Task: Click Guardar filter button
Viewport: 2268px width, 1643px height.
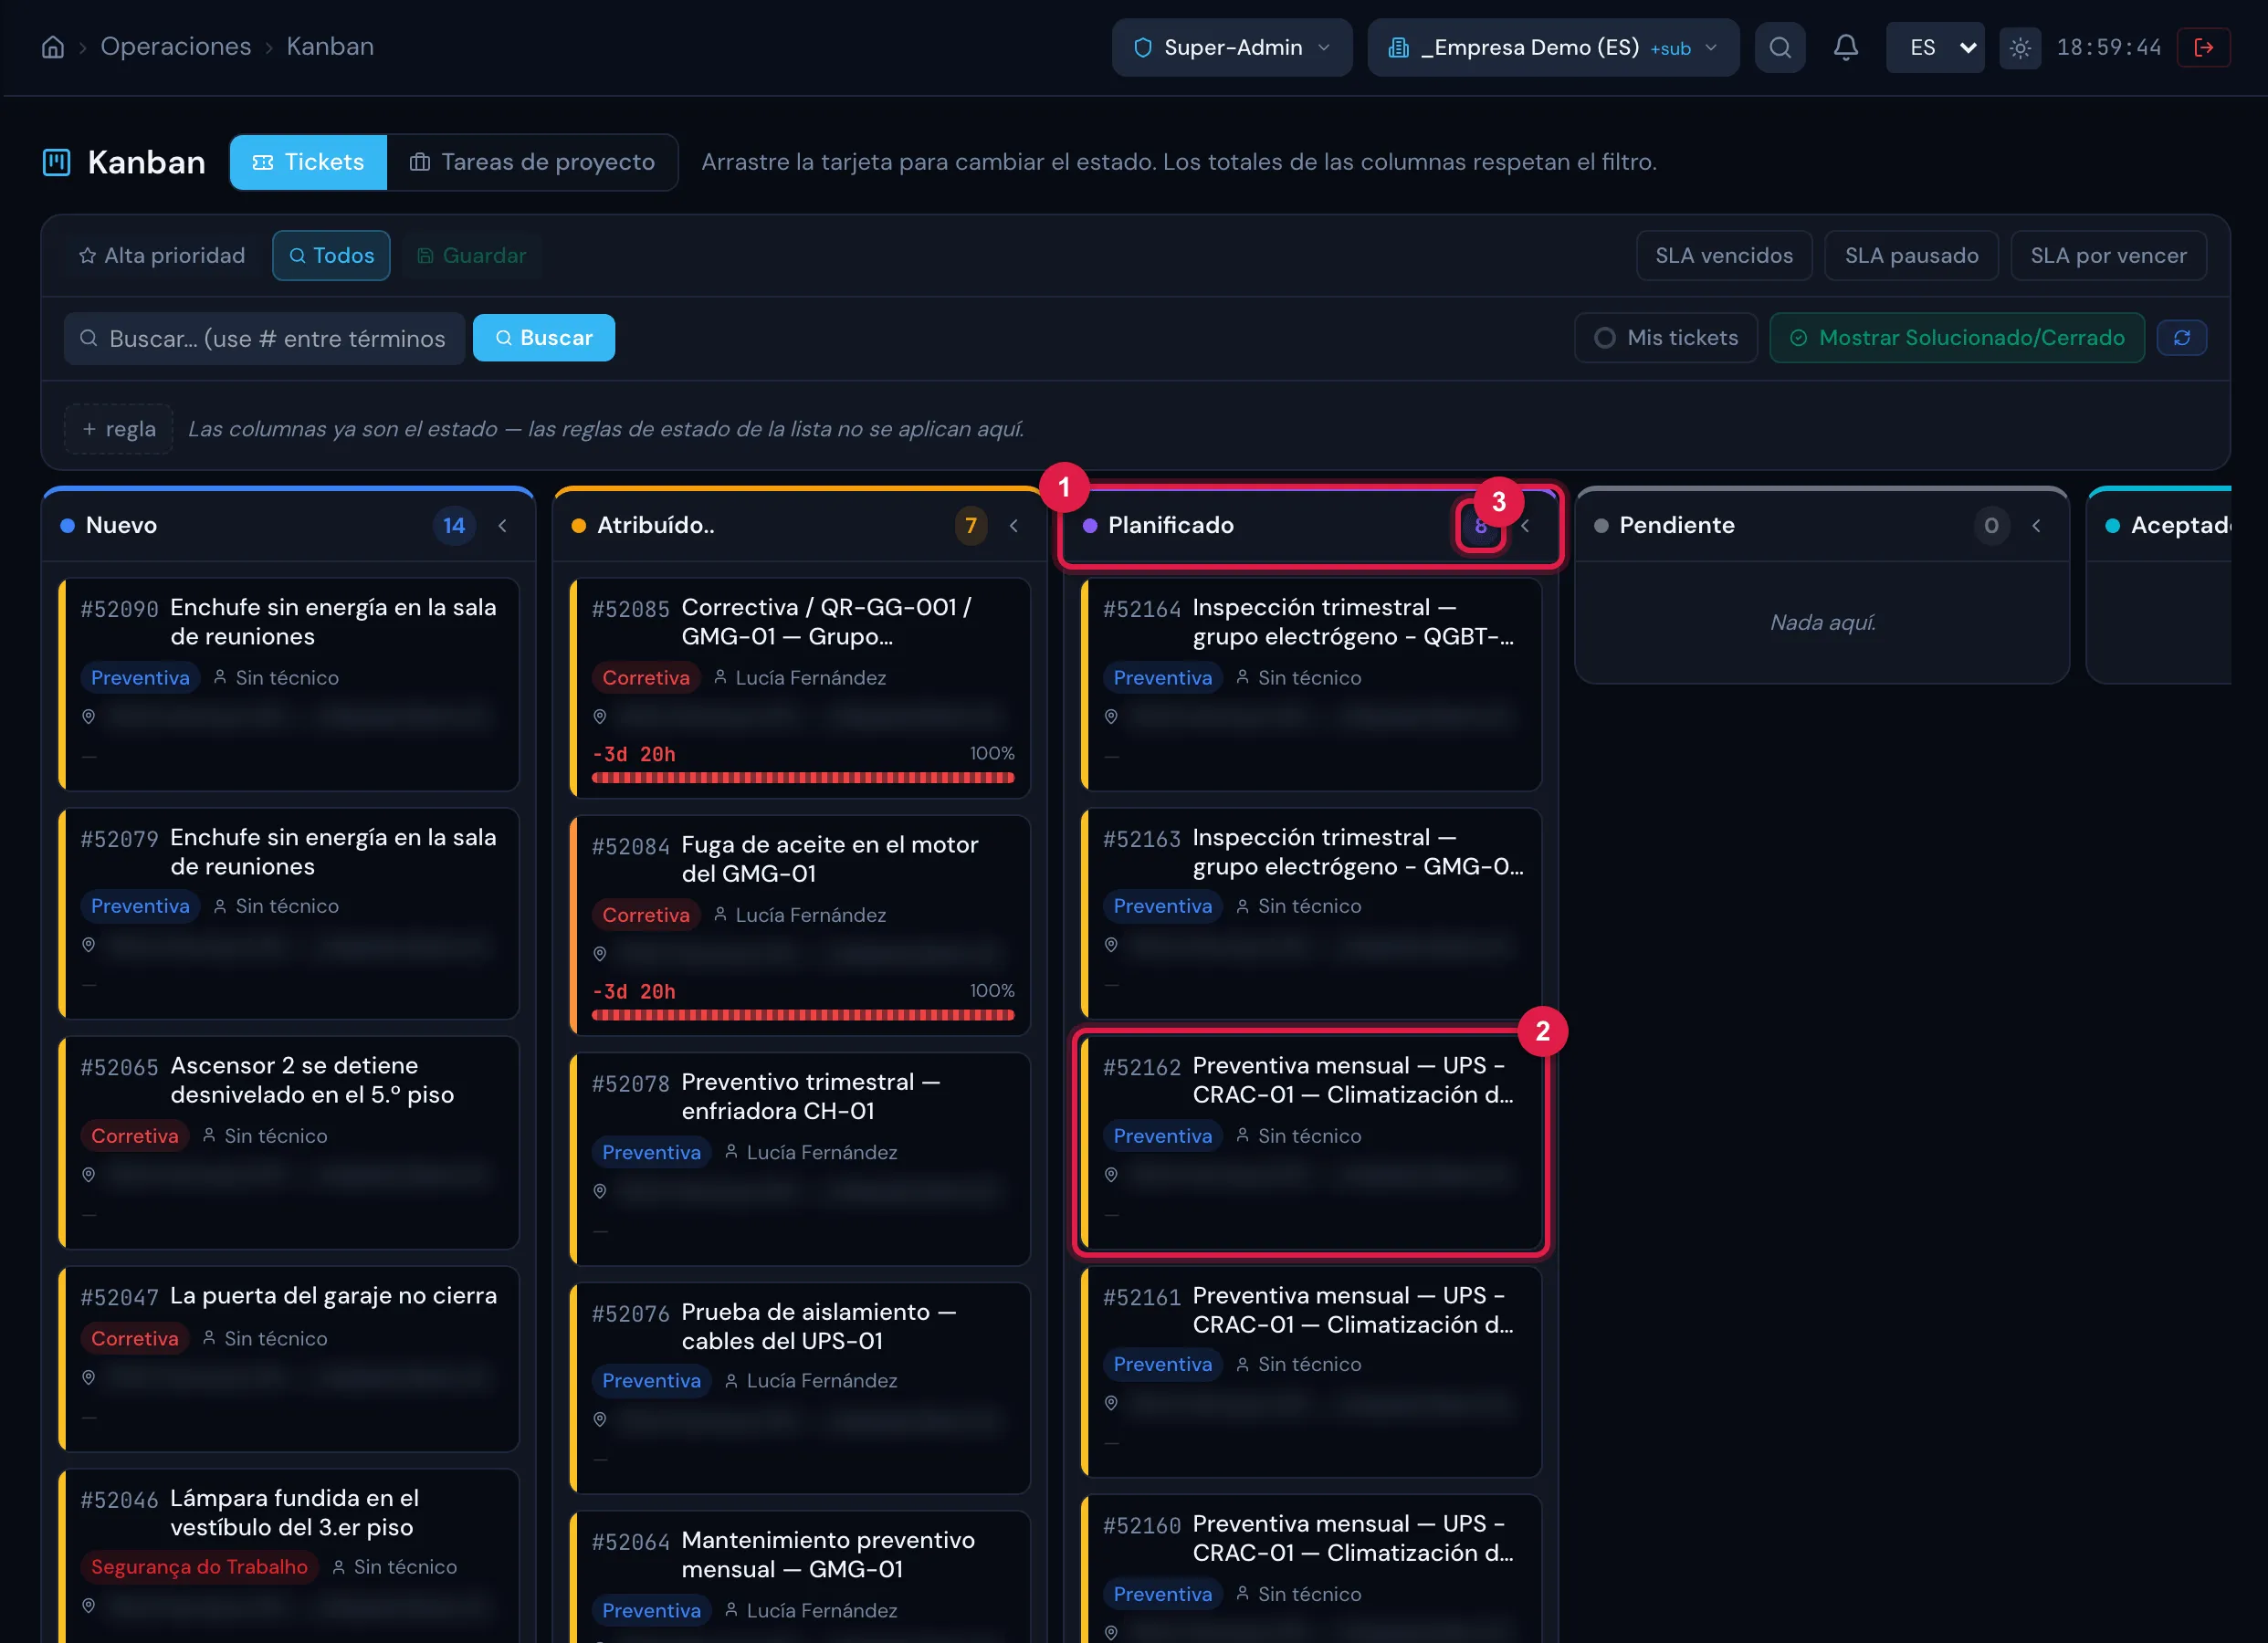Action: coord(471,256)
